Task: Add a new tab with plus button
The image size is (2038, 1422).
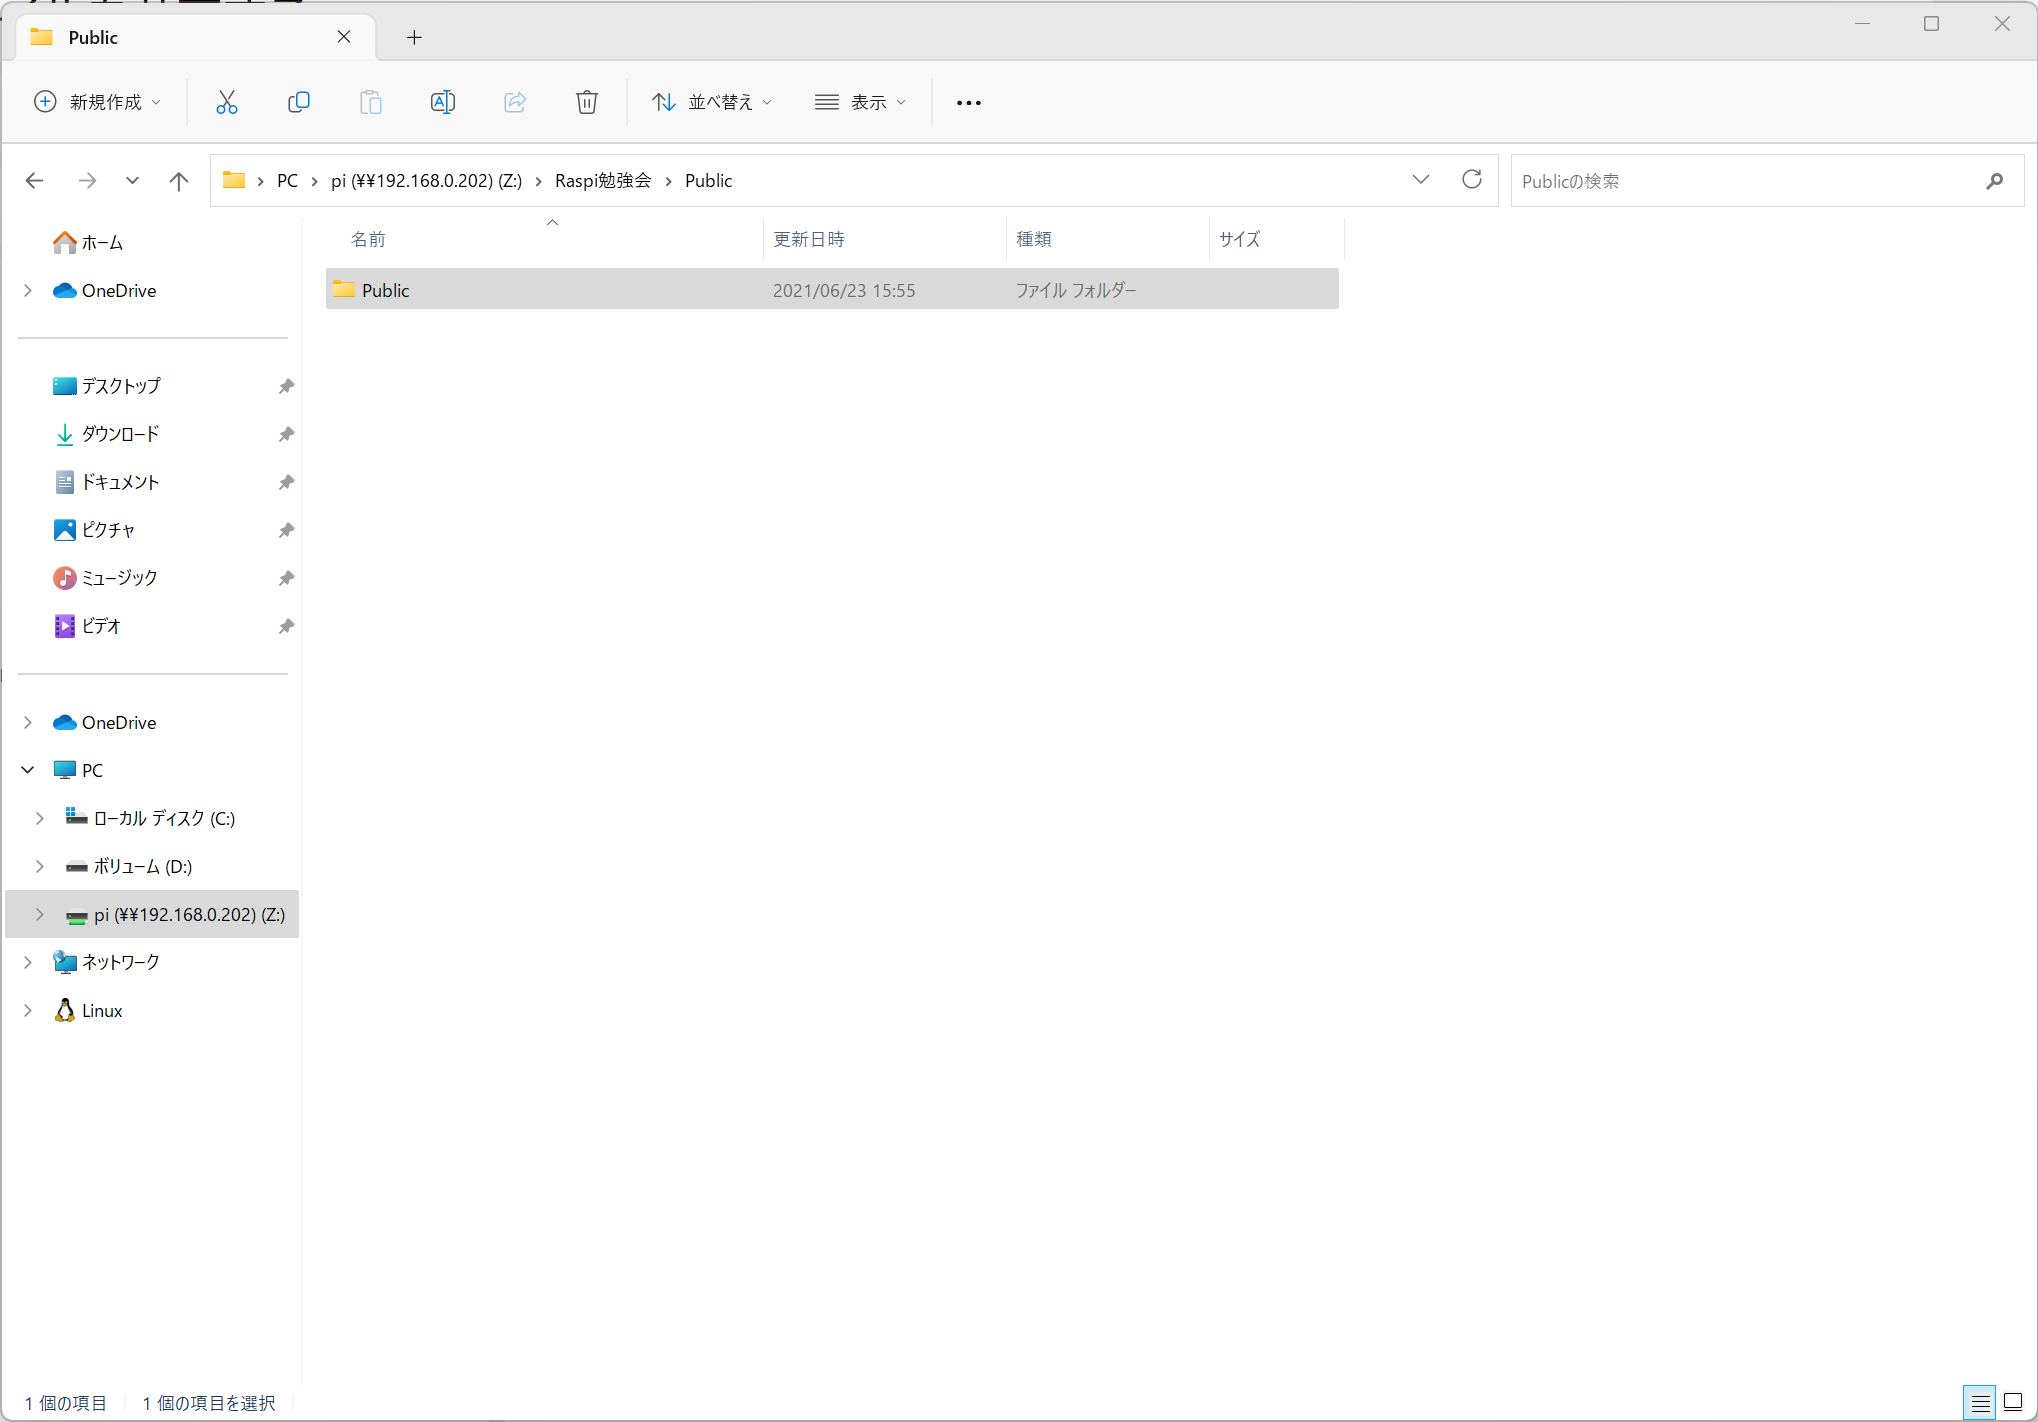Action: pyautogui.click(x=414, y=38)
